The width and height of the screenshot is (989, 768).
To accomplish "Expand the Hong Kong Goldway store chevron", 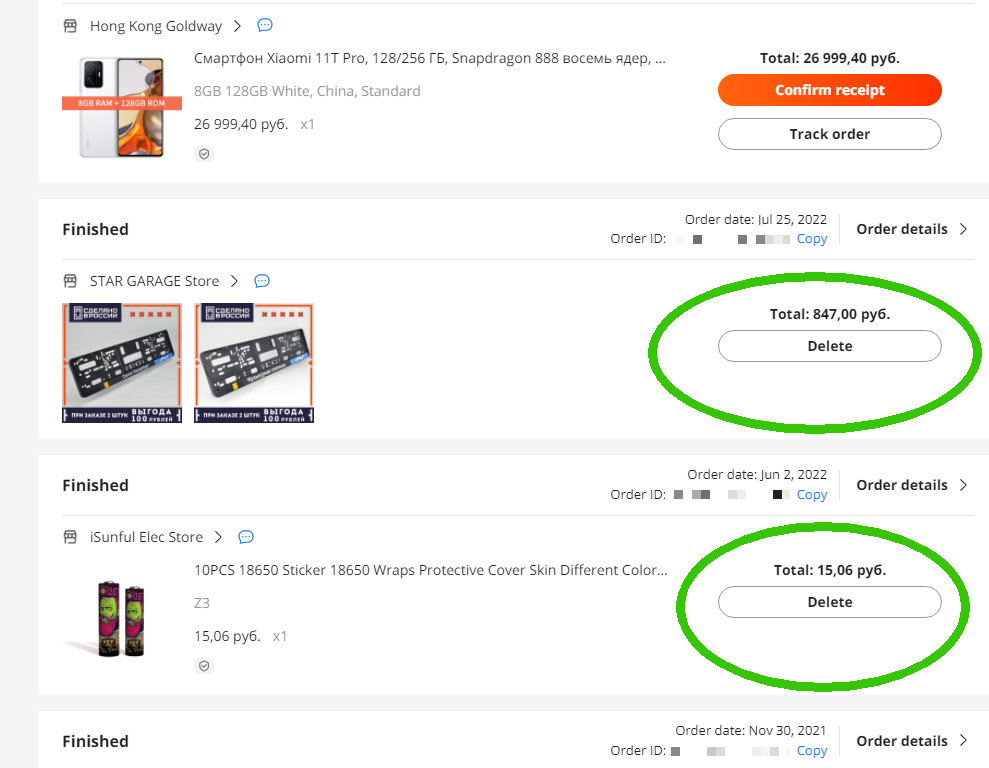I will tap(237, 26).
